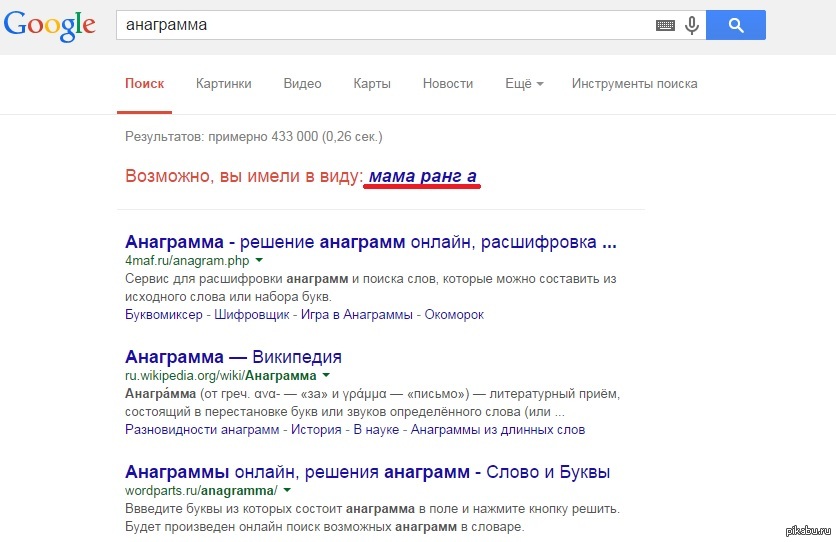Open the Новости tab
The height and width of the screenshot is (542, 836).
tap(448, 84)
